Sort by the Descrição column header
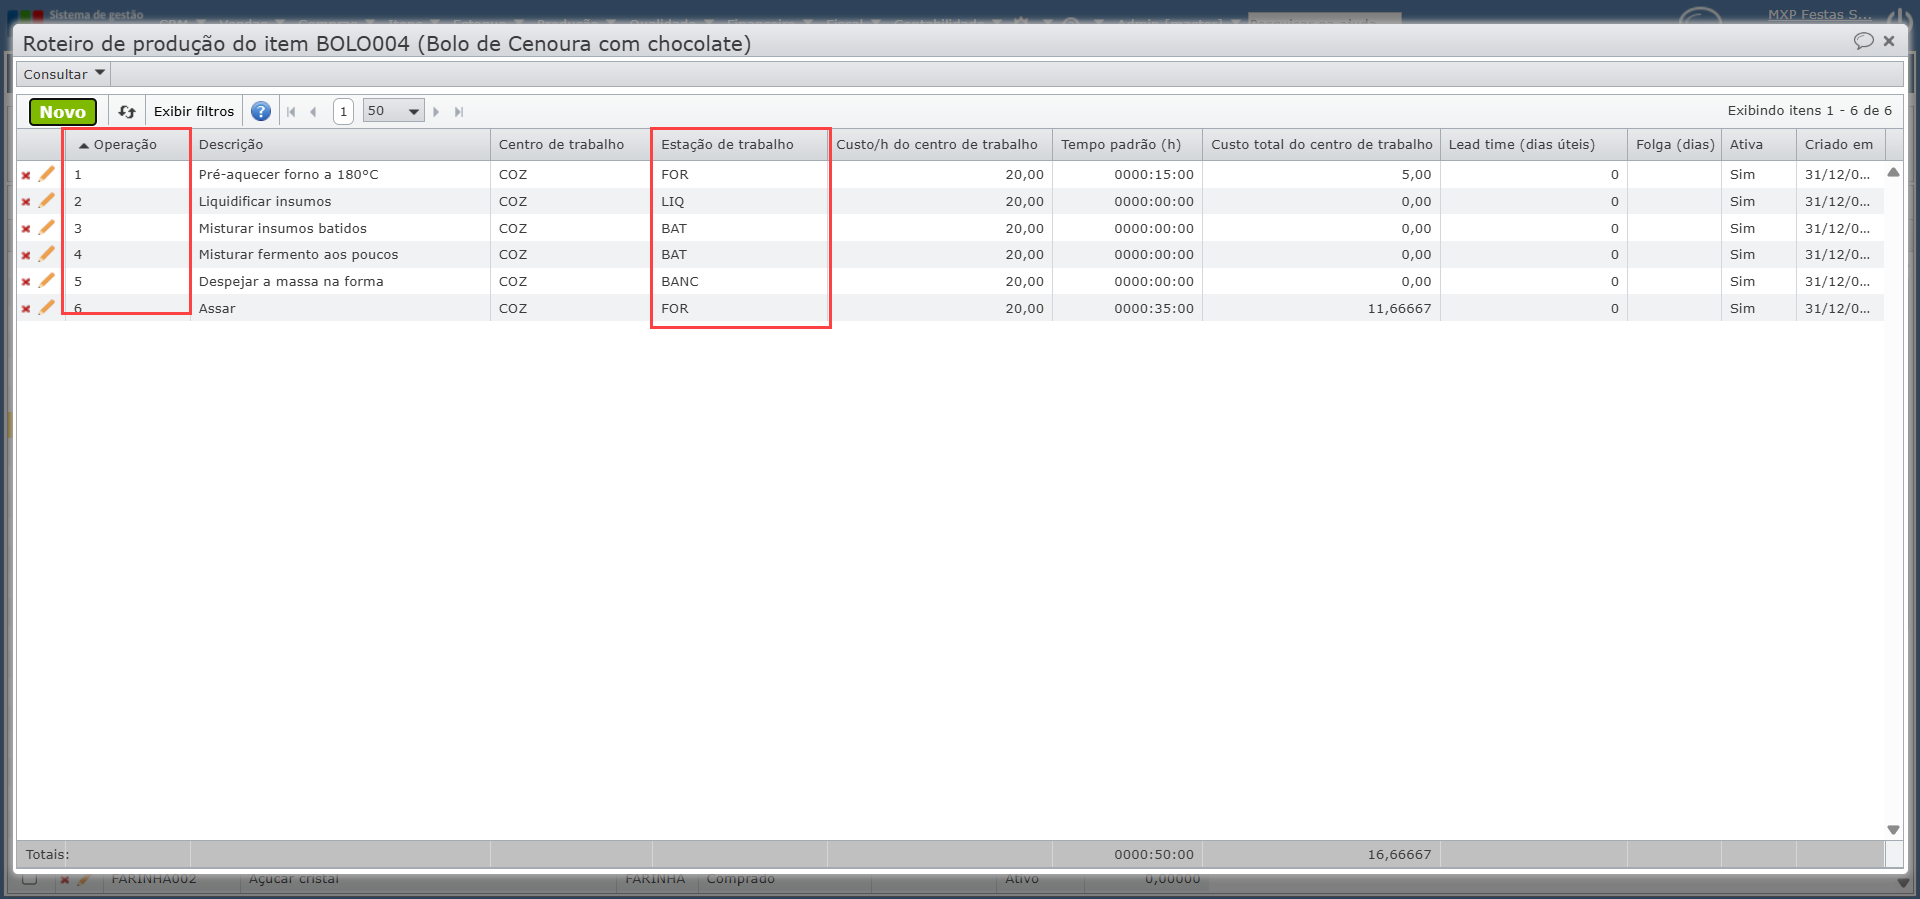This screenshot has height=899, width=1920. (340, 145)
